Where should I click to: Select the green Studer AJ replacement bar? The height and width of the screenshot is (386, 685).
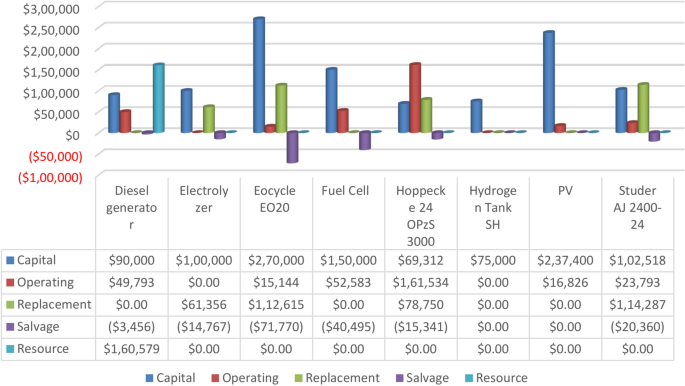[643, 108]
